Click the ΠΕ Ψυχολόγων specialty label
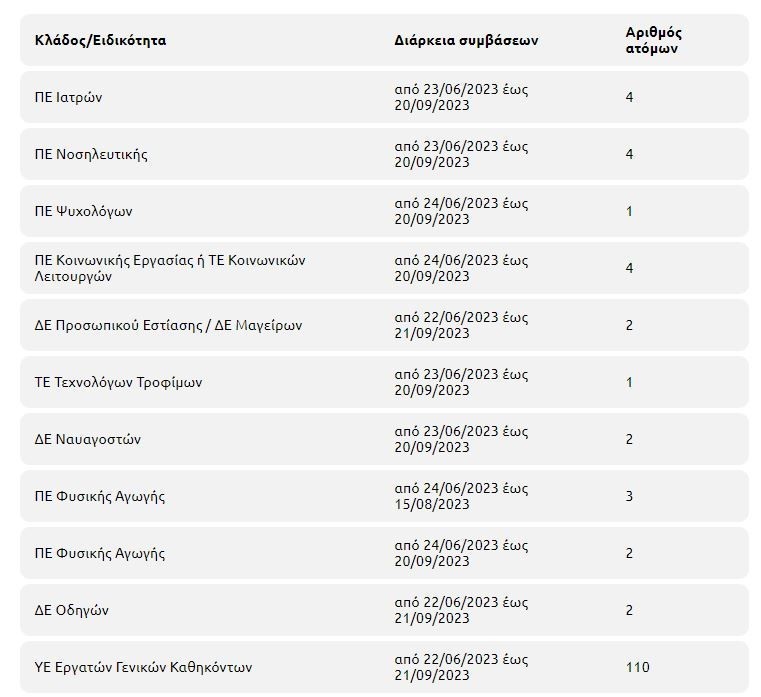 pyautogui.click(x=83, y=211)
